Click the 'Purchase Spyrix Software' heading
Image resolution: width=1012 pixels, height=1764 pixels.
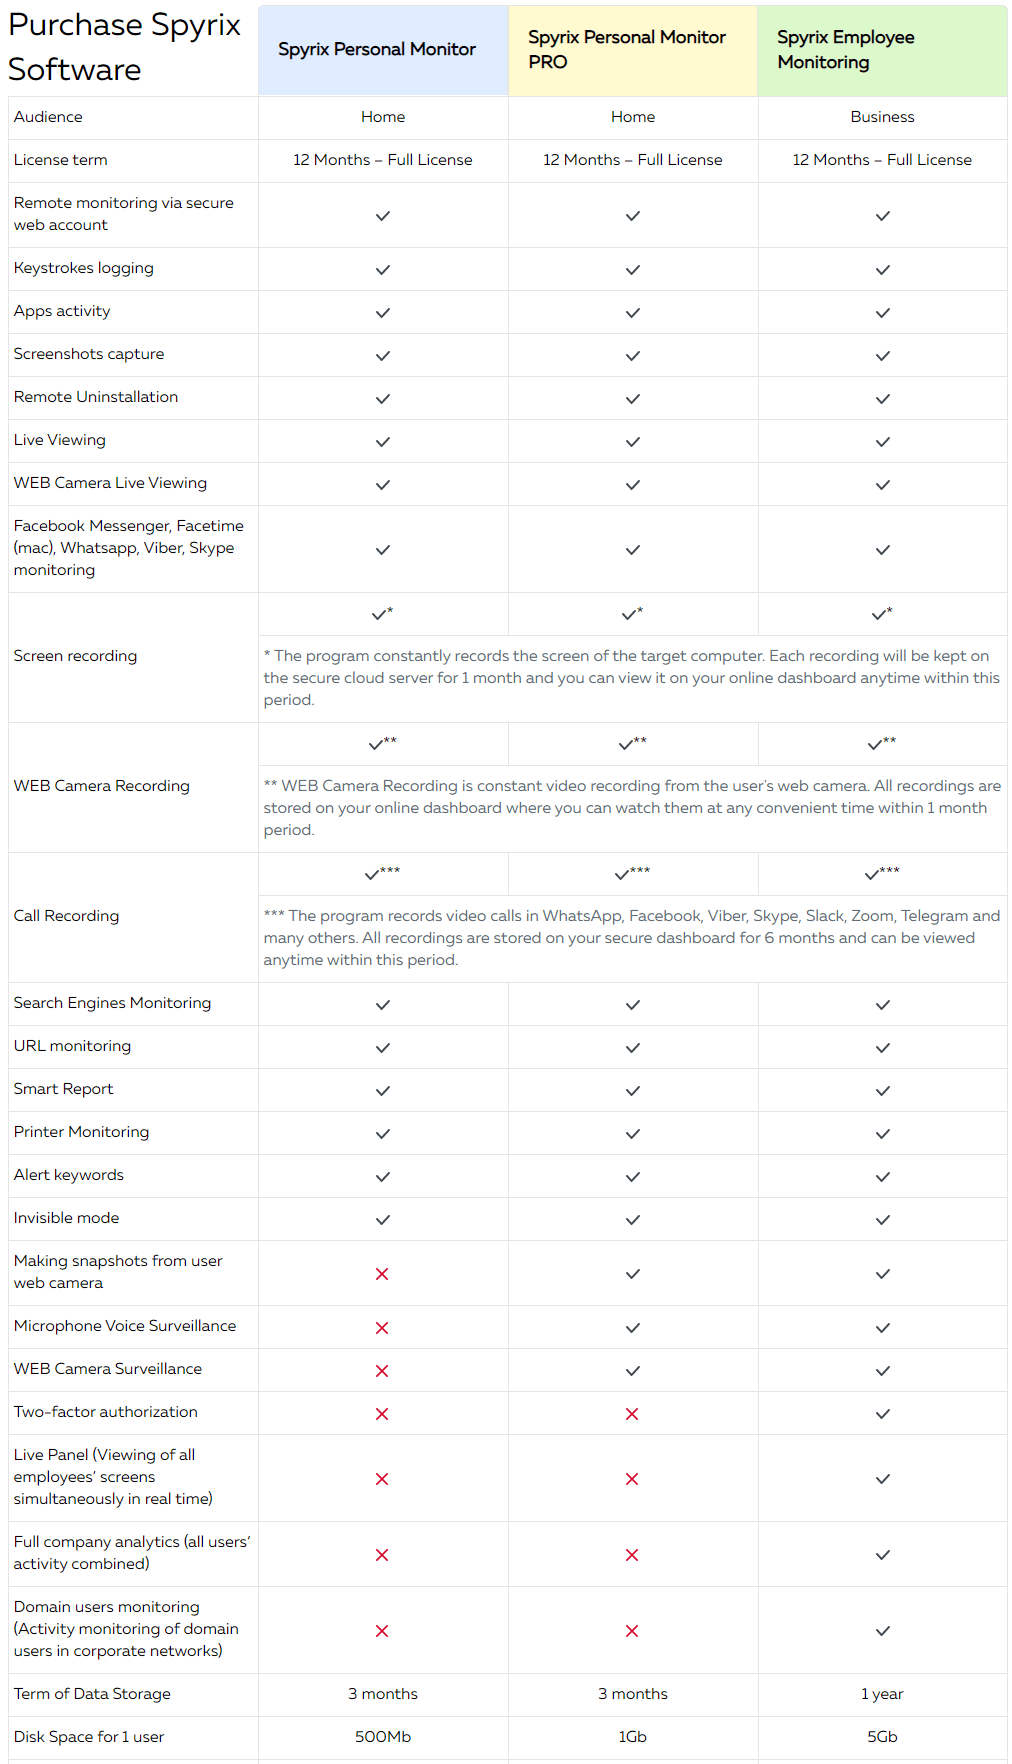click(124, 47)
